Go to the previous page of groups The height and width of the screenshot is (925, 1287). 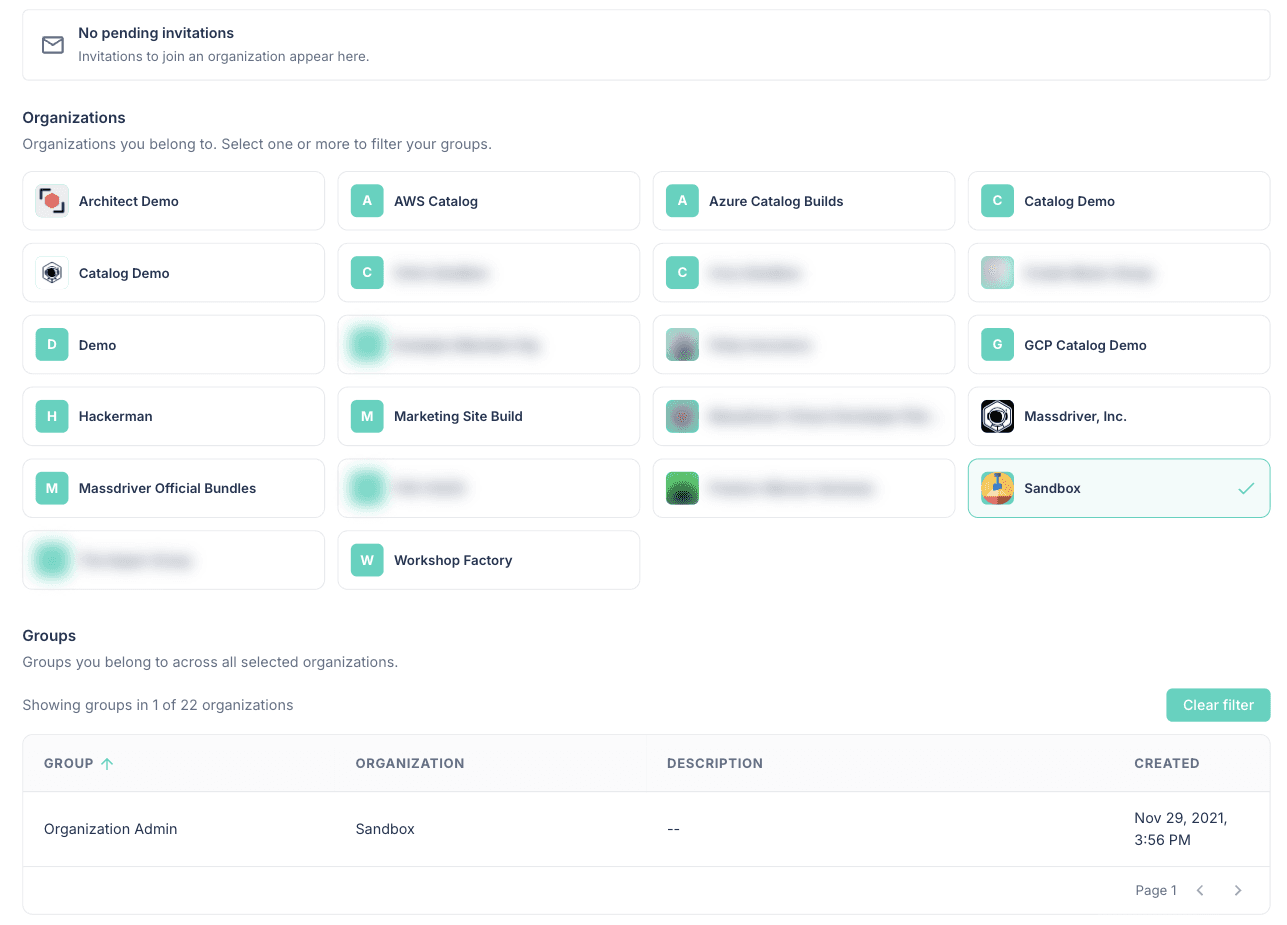pyautogui.click(x=1201, y=890)
